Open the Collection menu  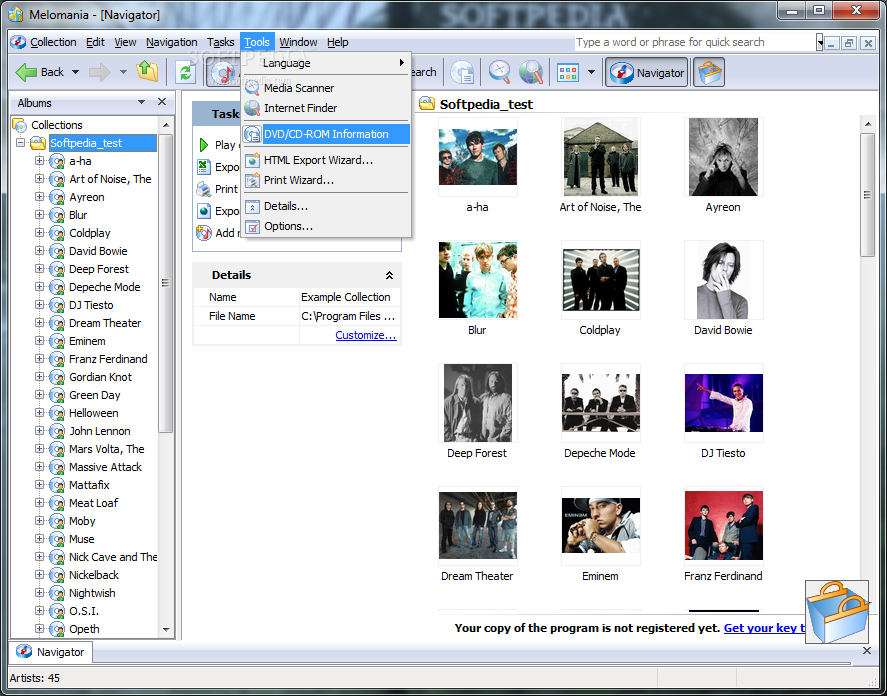(53, 42)
